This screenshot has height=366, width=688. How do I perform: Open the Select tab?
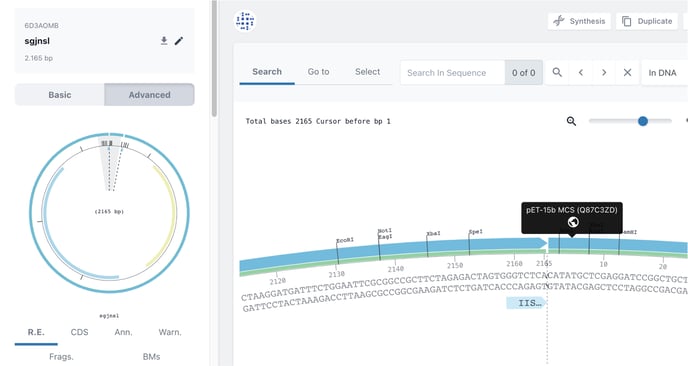tap(367, 72)
